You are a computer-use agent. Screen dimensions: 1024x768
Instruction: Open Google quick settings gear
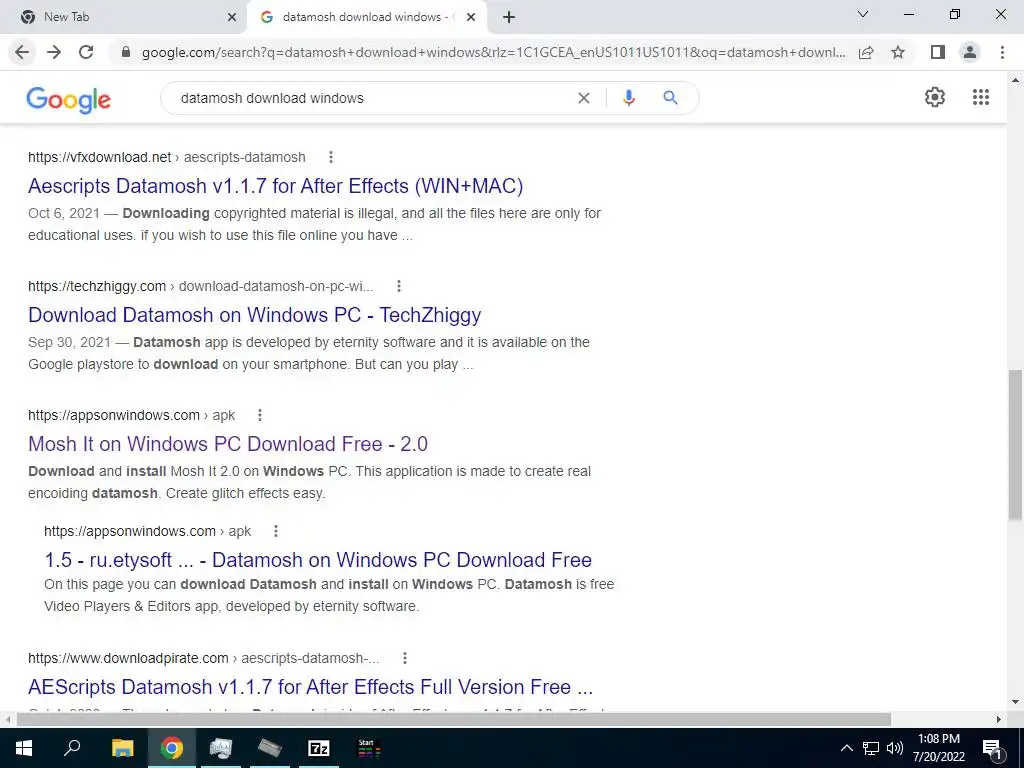[935, 97]
